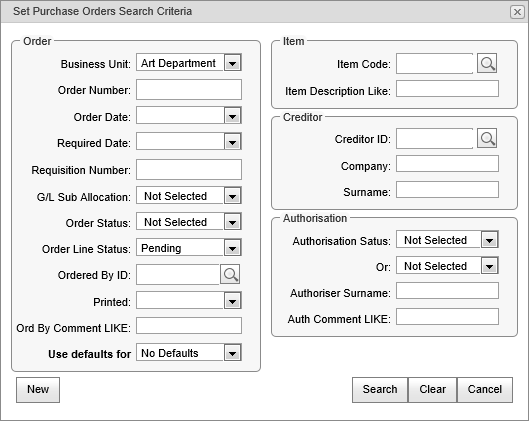Focus the Item Description Like field

(x=447, y=88)
